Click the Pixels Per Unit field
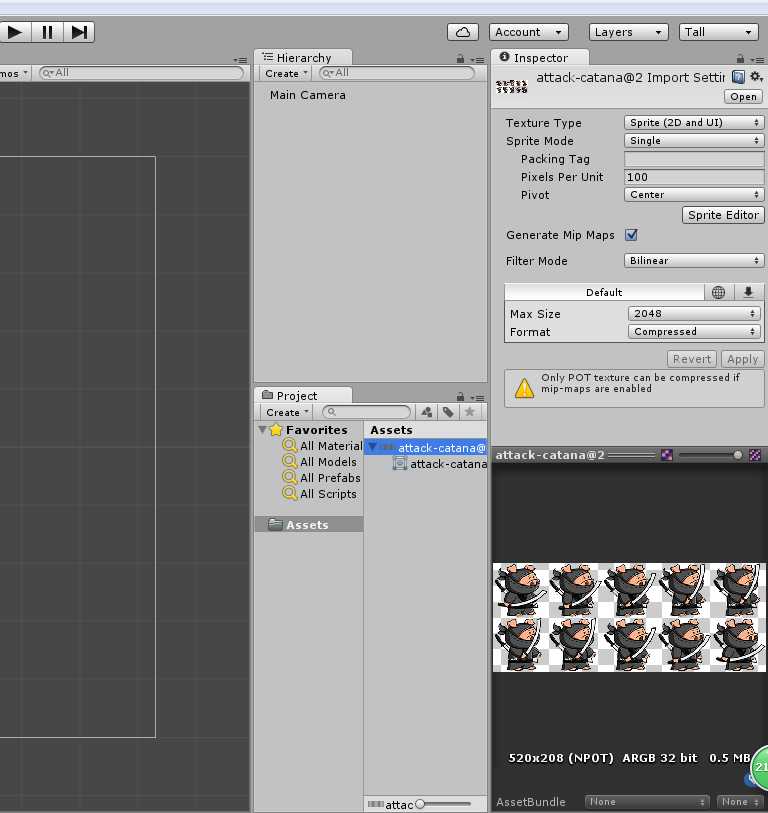768x813 pixels. pos(694,177)
